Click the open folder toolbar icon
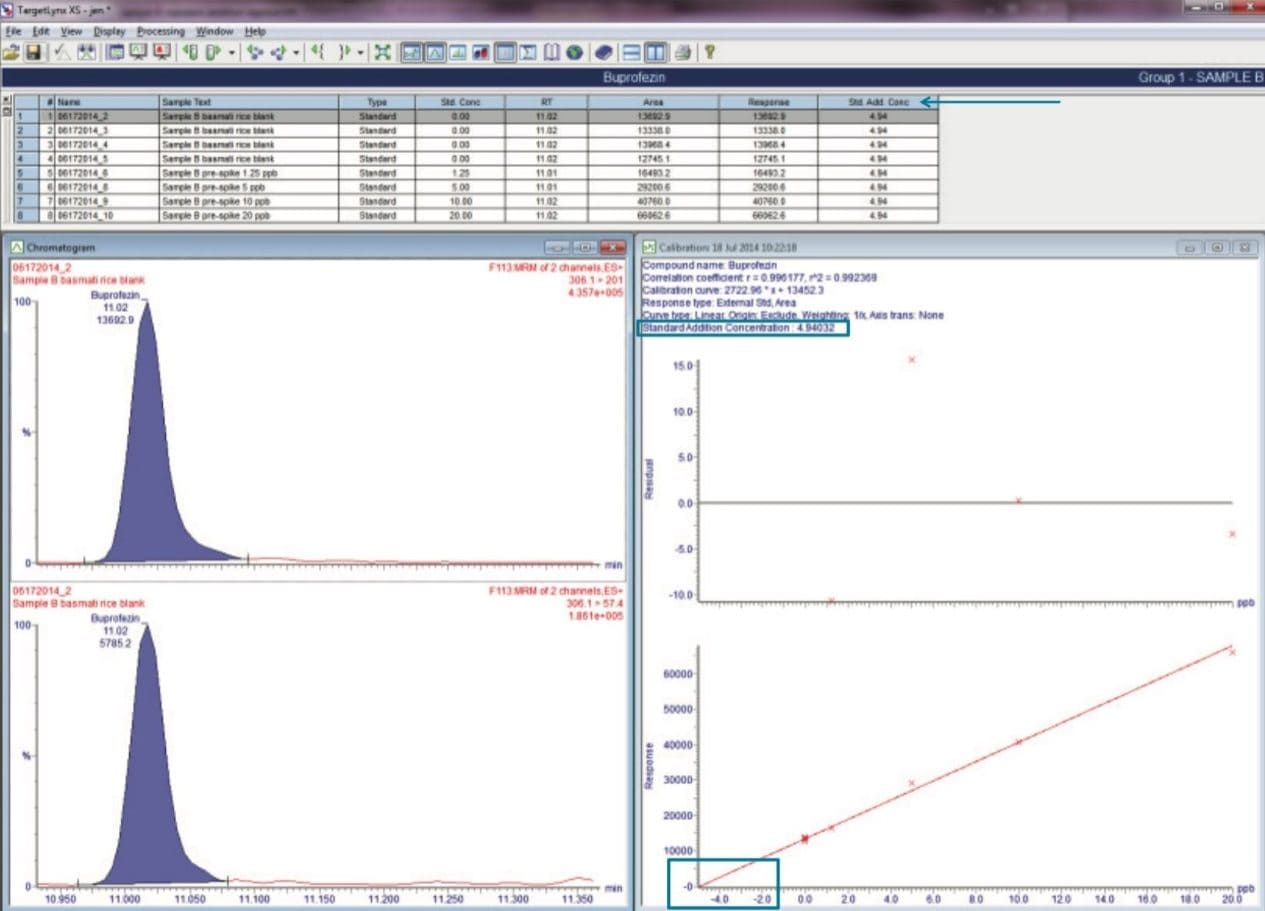This screenshot has width=1265, height=911. point(11,52)
